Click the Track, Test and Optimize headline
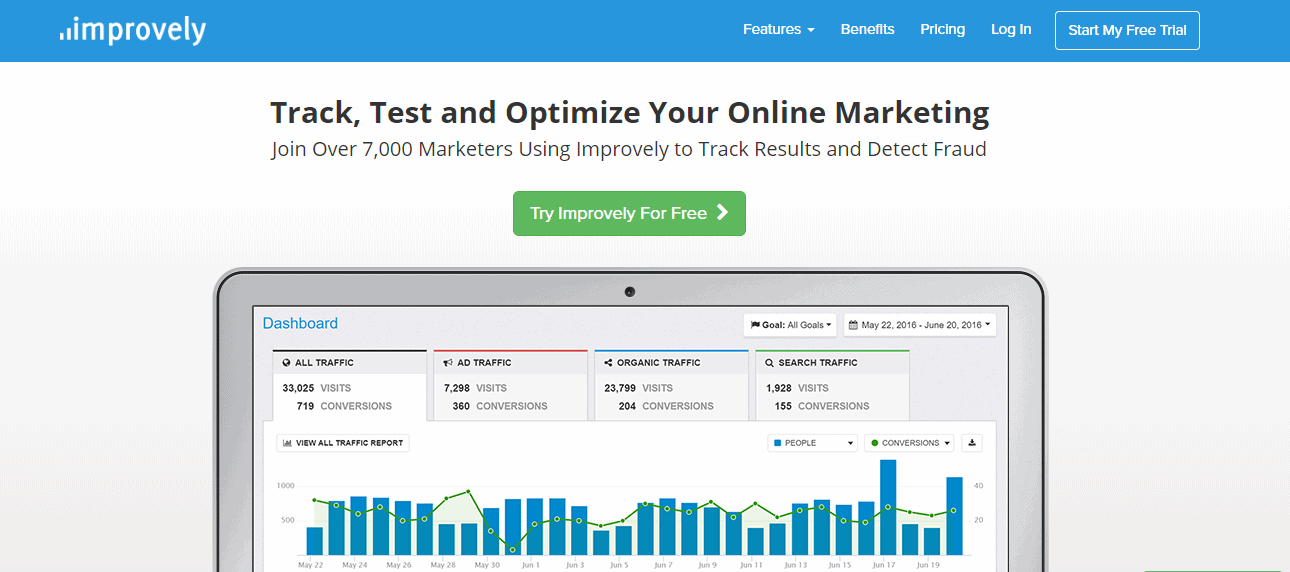This screenshot has height=572, width=1290. (x=630, y=113)
